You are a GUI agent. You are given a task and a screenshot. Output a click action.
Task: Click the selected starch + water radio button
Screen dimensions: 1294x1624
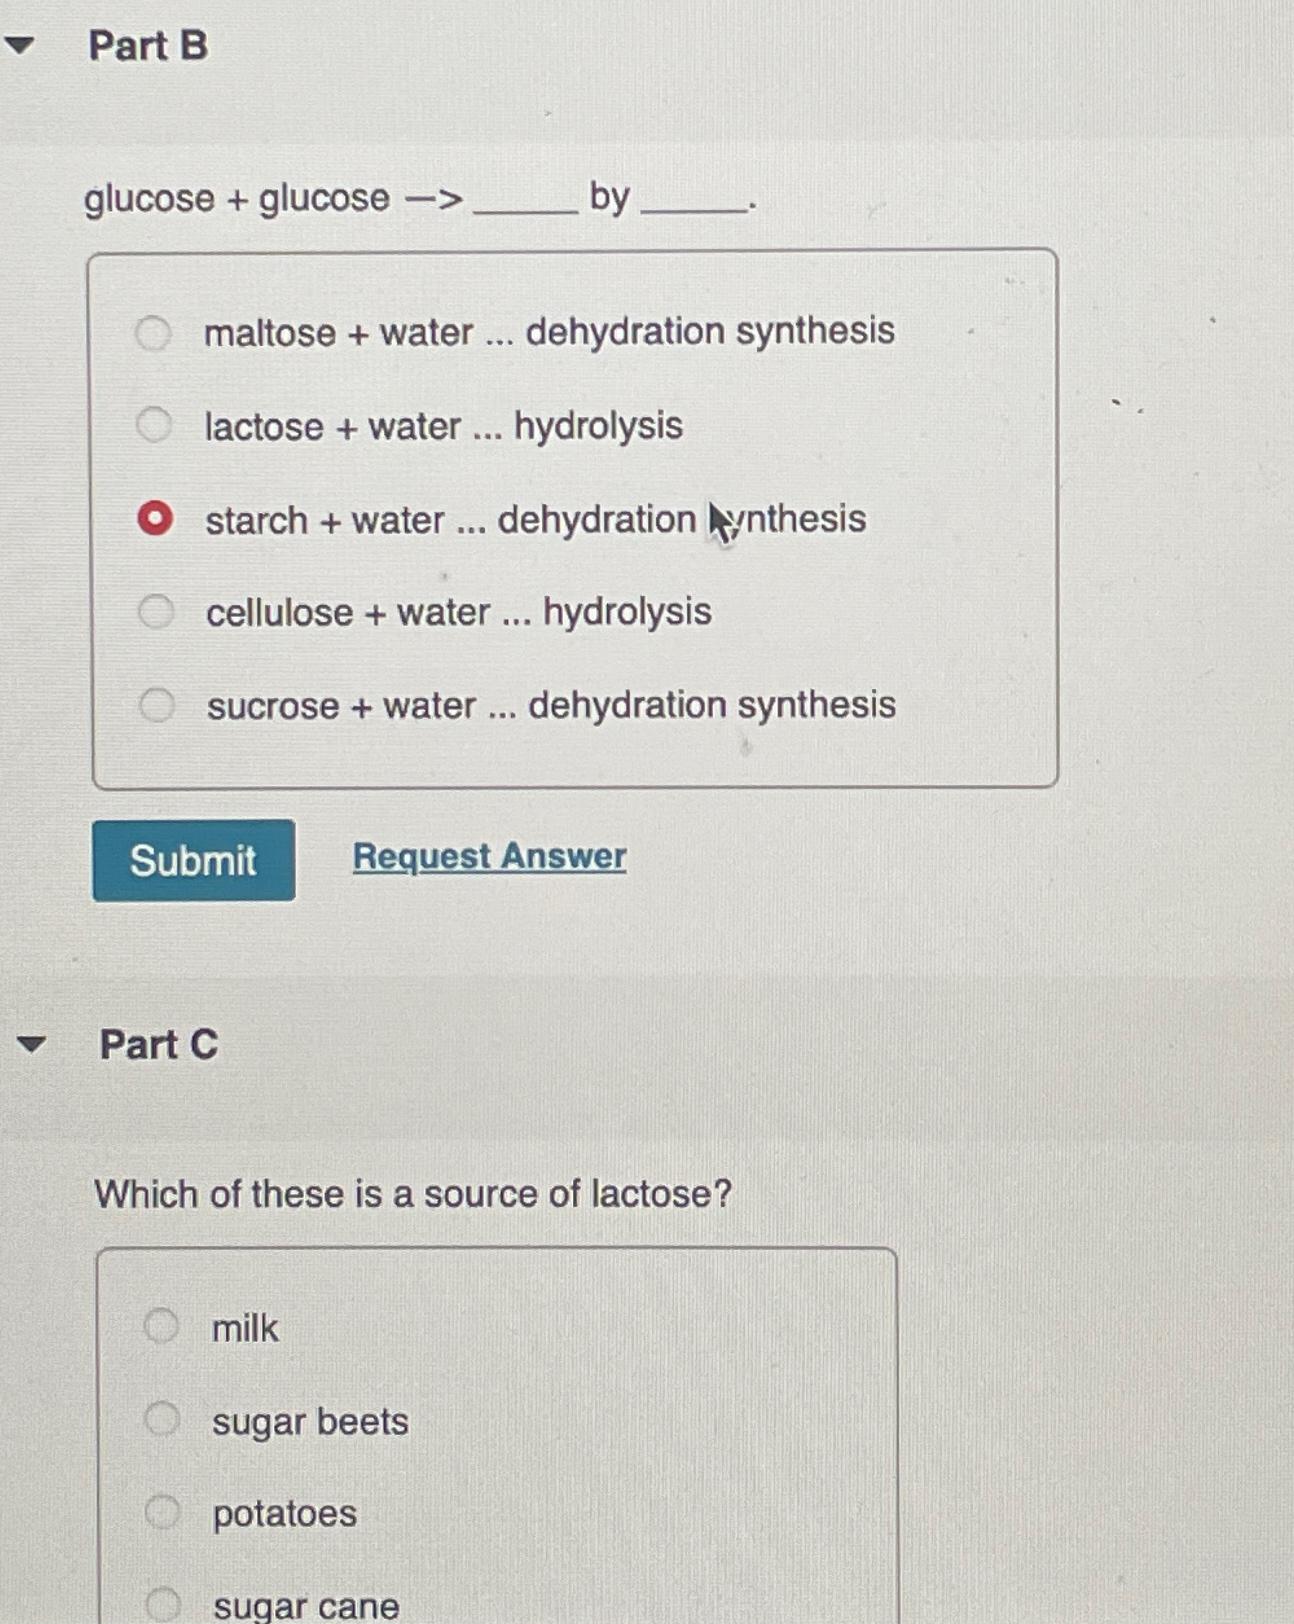pyautogui.click(x=156, y=519)
